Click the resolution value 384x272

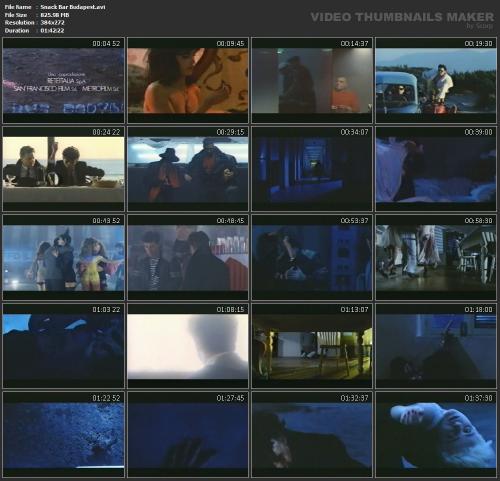tap(52, 23)
